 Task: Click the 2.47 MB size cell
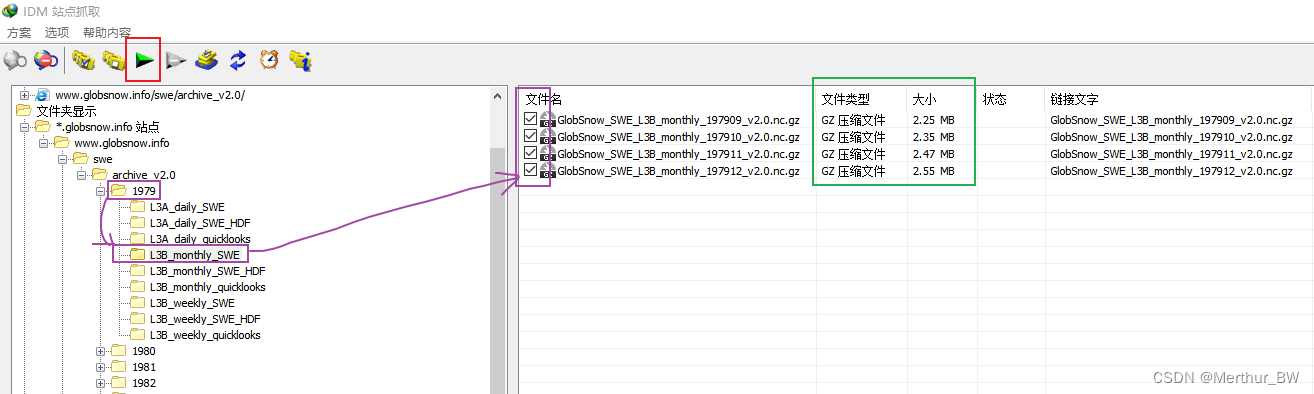coord(933,154)
